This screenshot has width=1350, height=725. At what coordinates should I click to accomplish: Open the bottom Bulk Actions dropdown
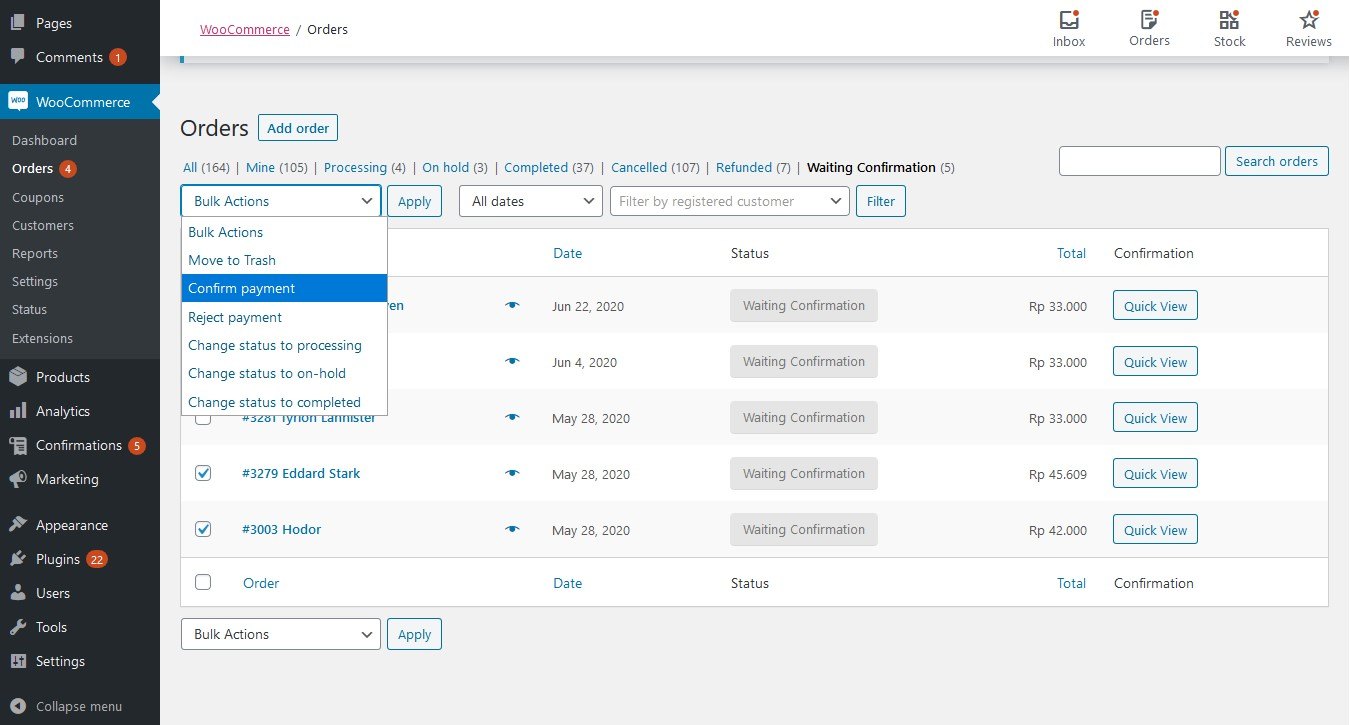coord(281,634)
